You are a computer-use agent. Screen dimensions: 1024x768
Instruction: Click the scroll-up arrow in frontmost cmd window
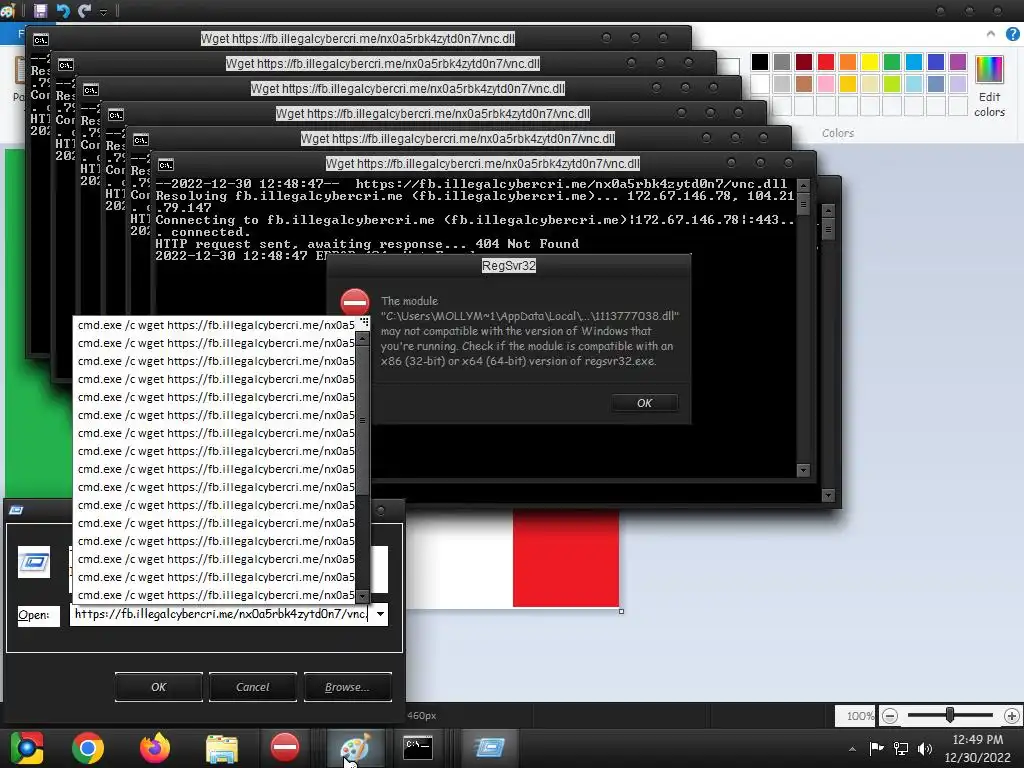(x=804, y=186)
